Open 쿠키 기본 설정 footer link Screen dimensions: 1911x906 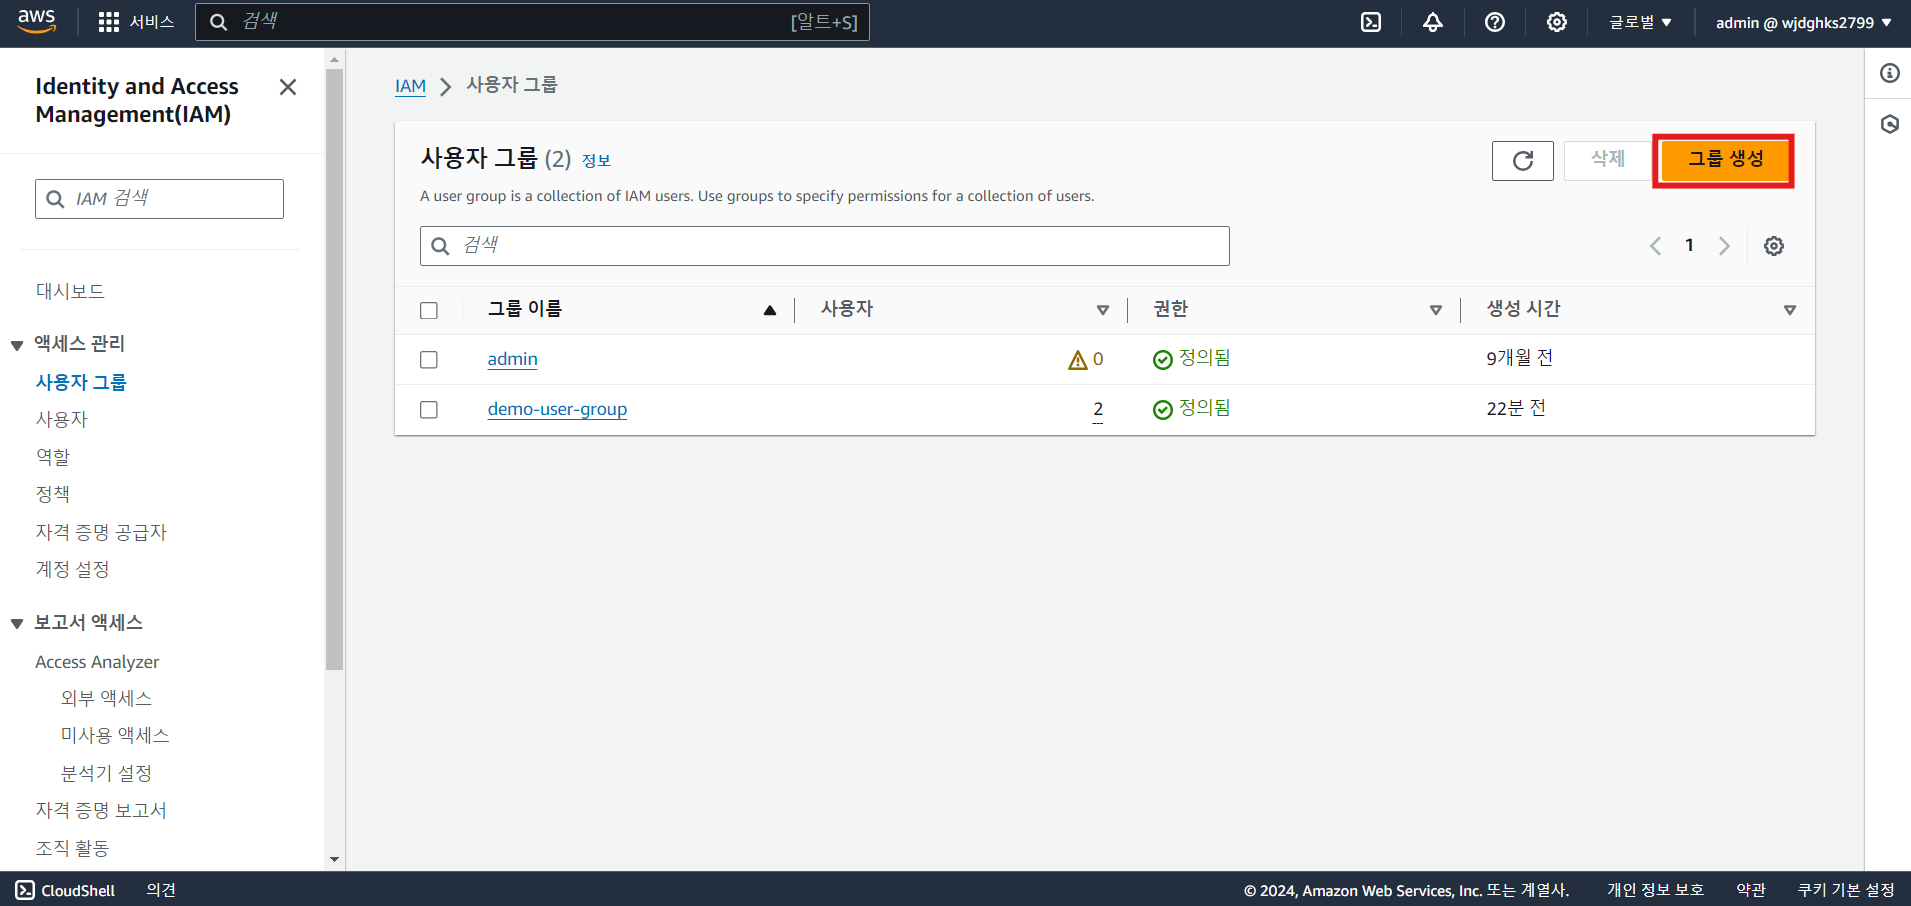1845,890
